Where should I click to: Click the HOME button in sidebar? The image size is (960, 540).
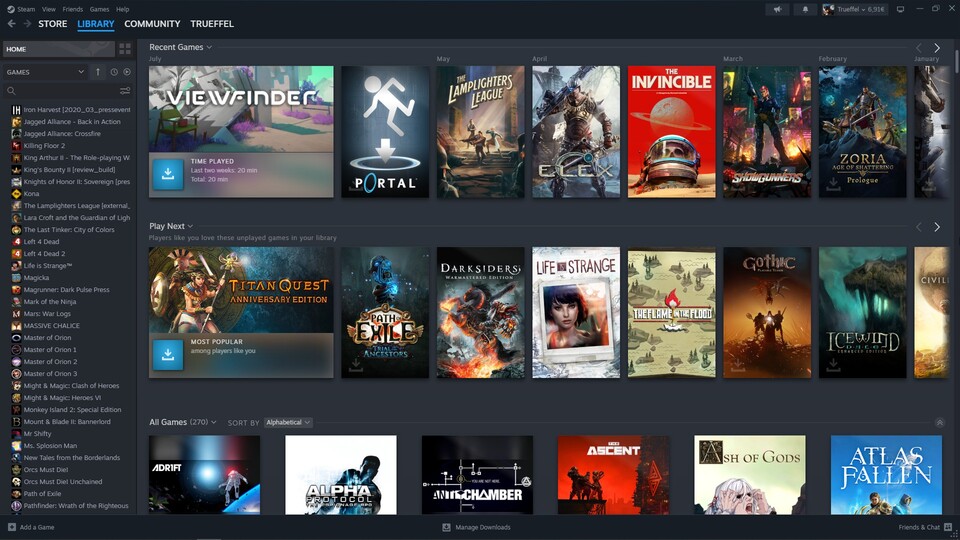[x=59, y=49]
